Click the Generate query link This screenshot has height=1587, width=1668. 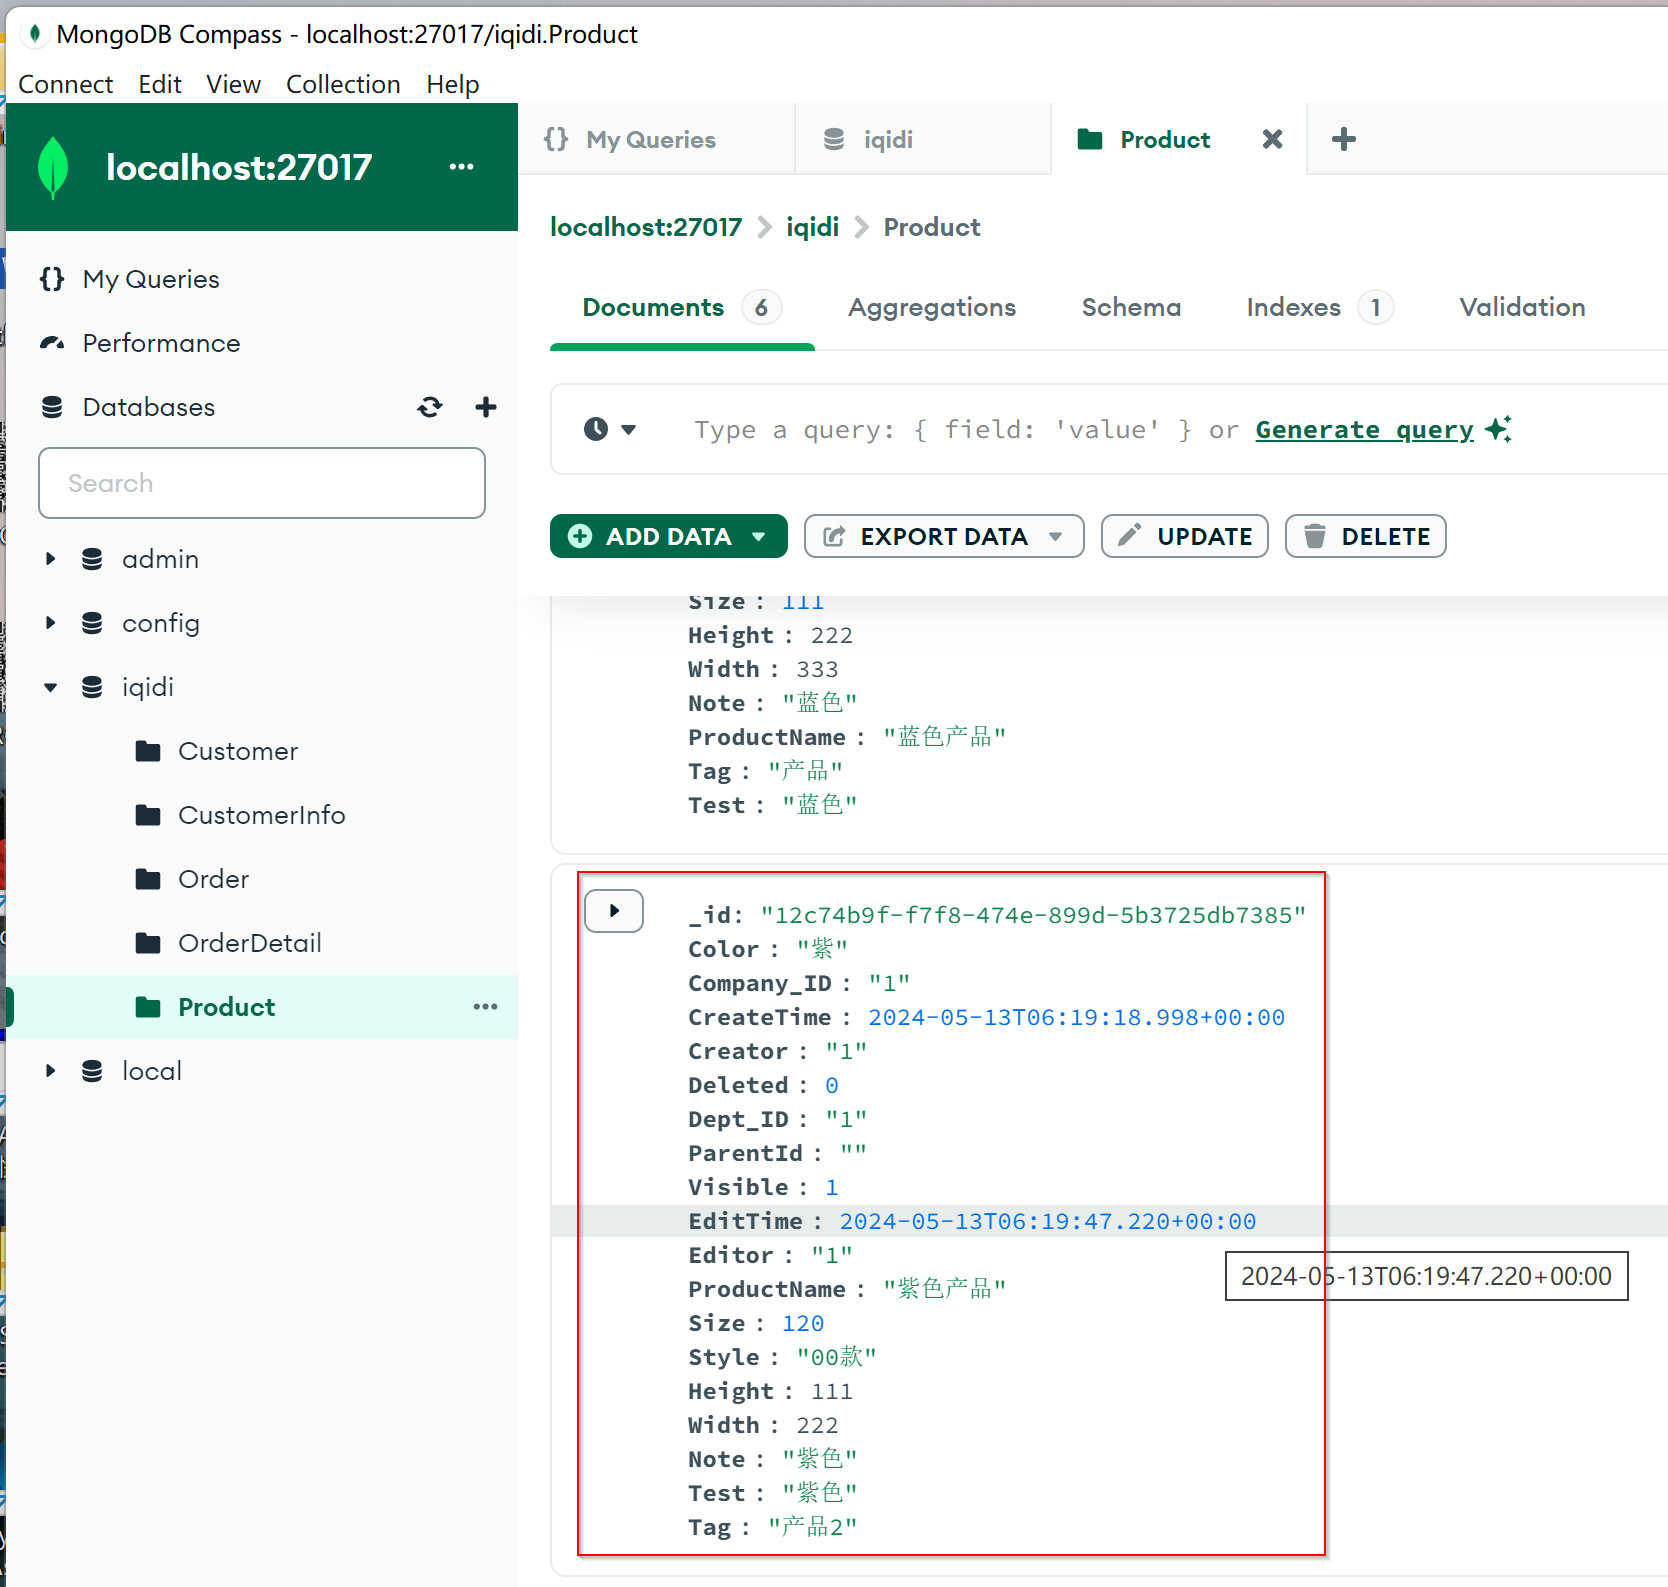click(1365, 429)
